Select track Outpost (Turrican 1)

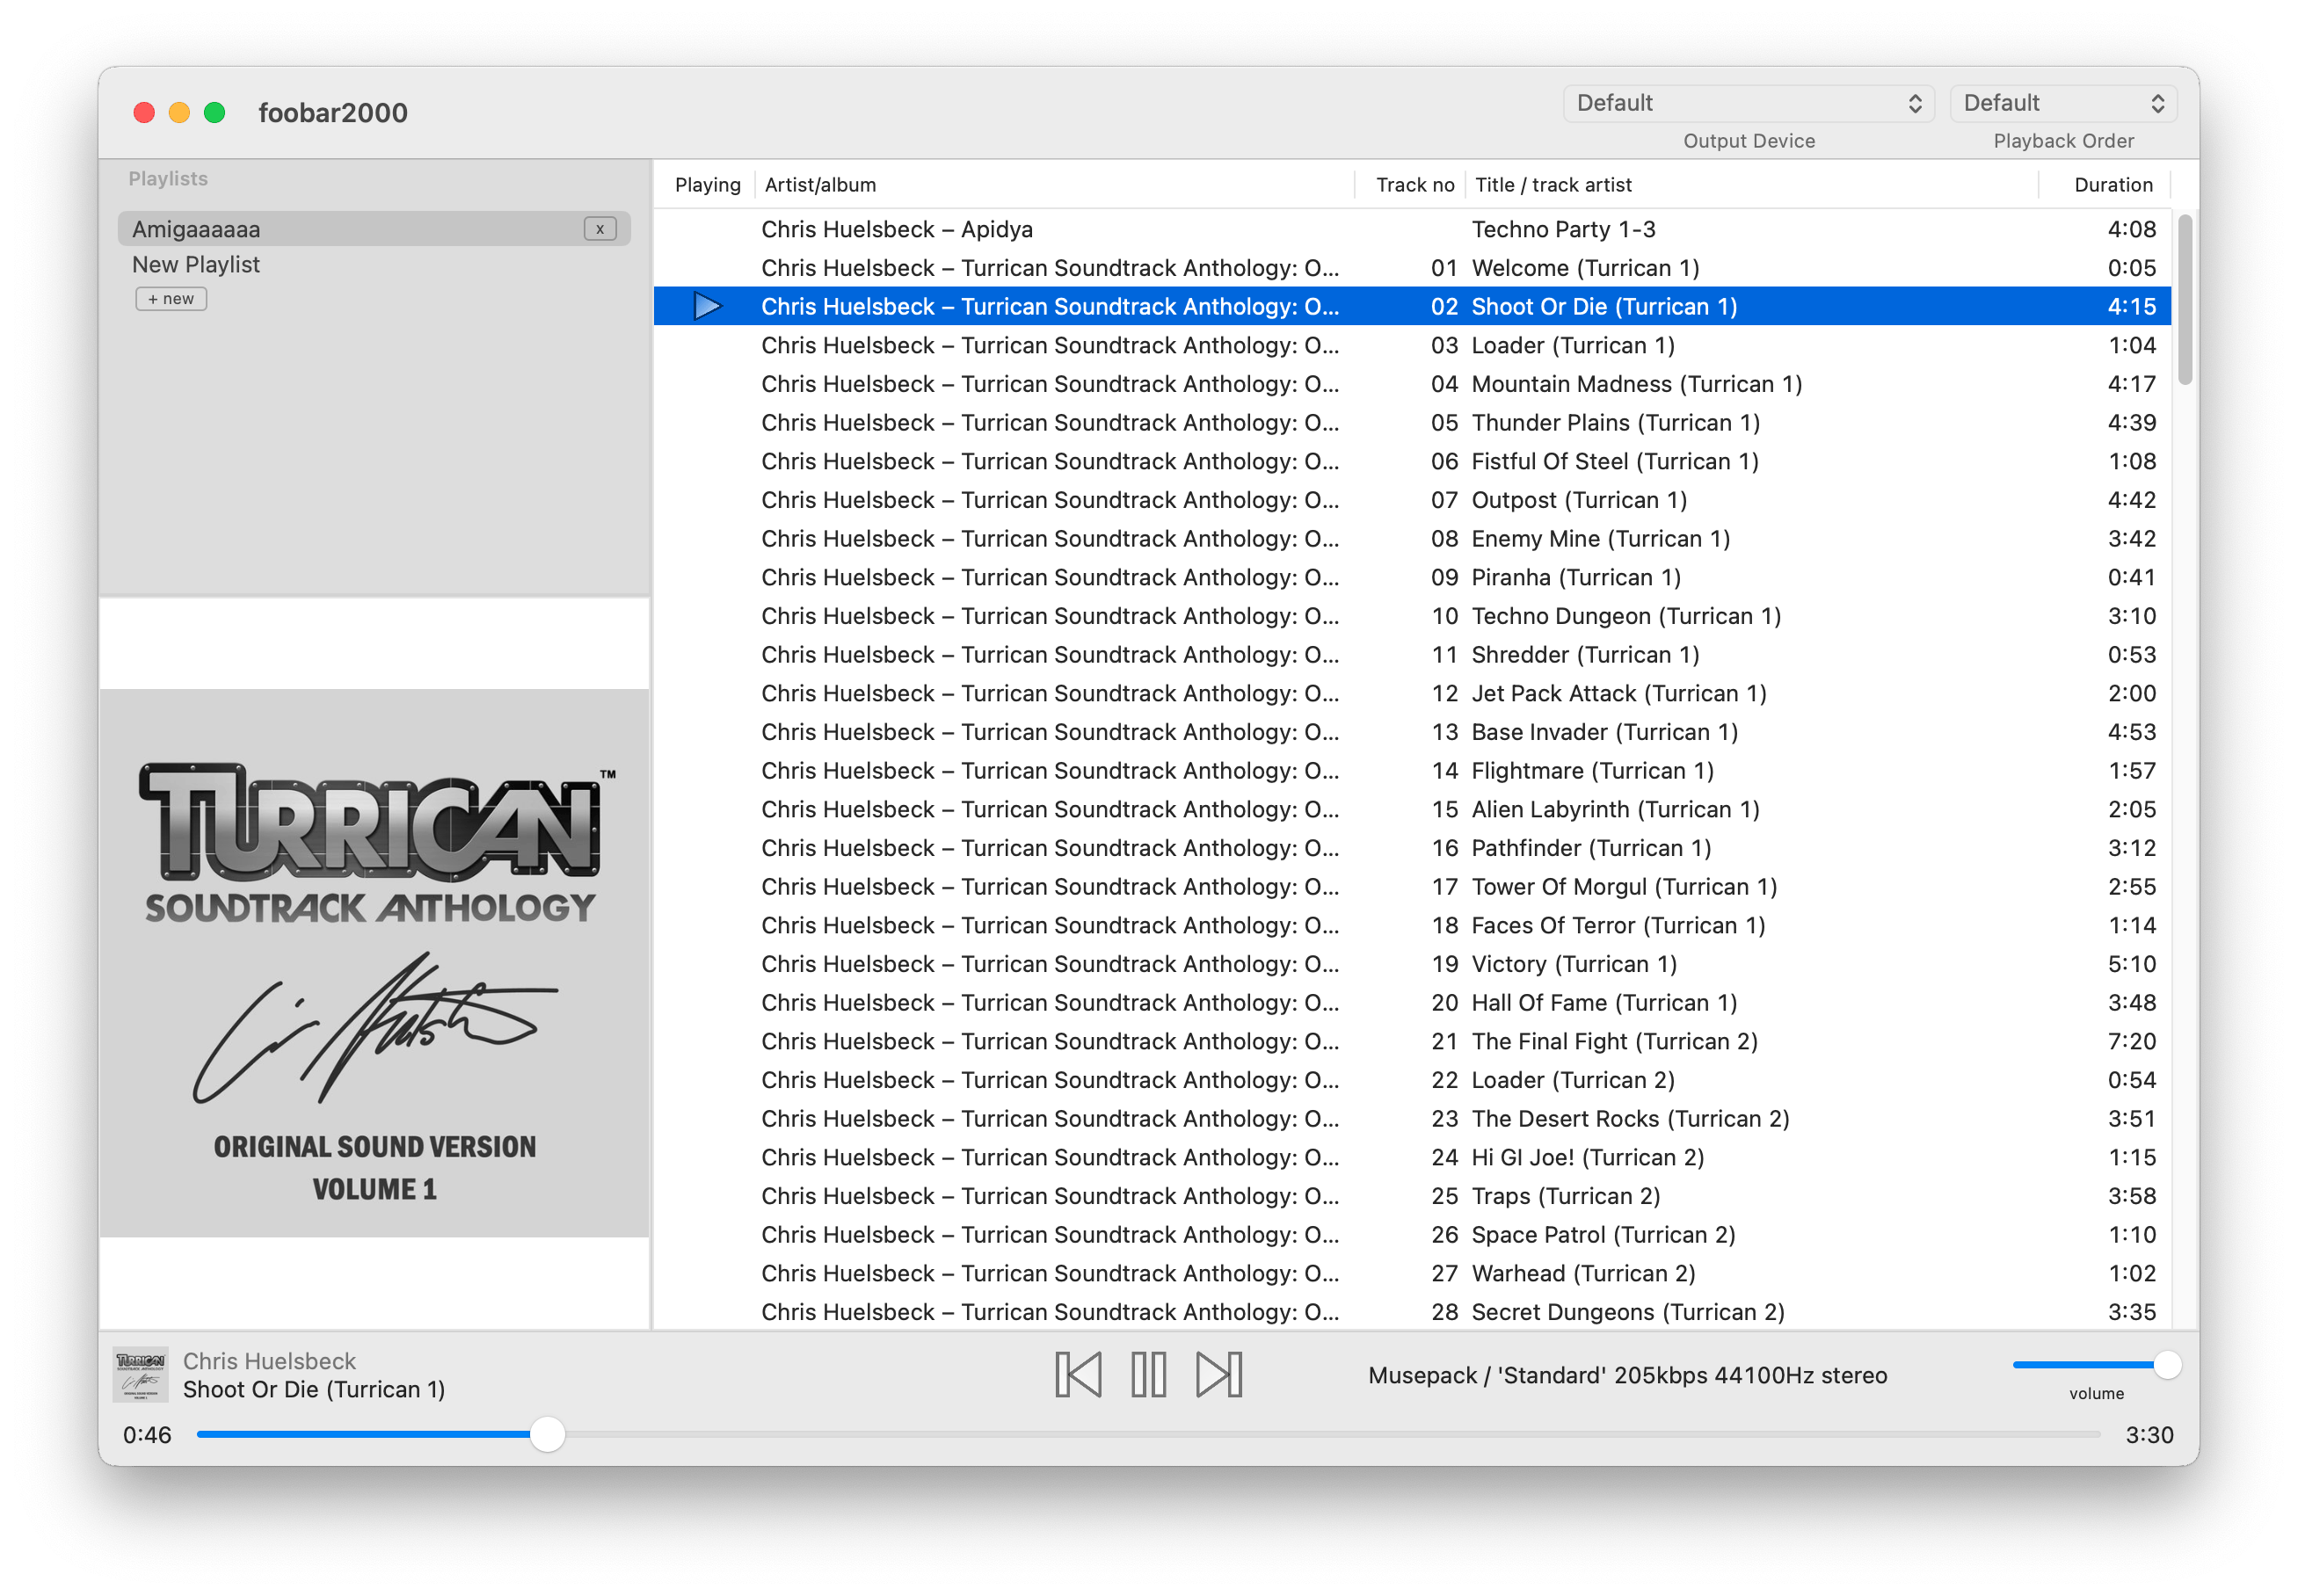[1412, 500]
